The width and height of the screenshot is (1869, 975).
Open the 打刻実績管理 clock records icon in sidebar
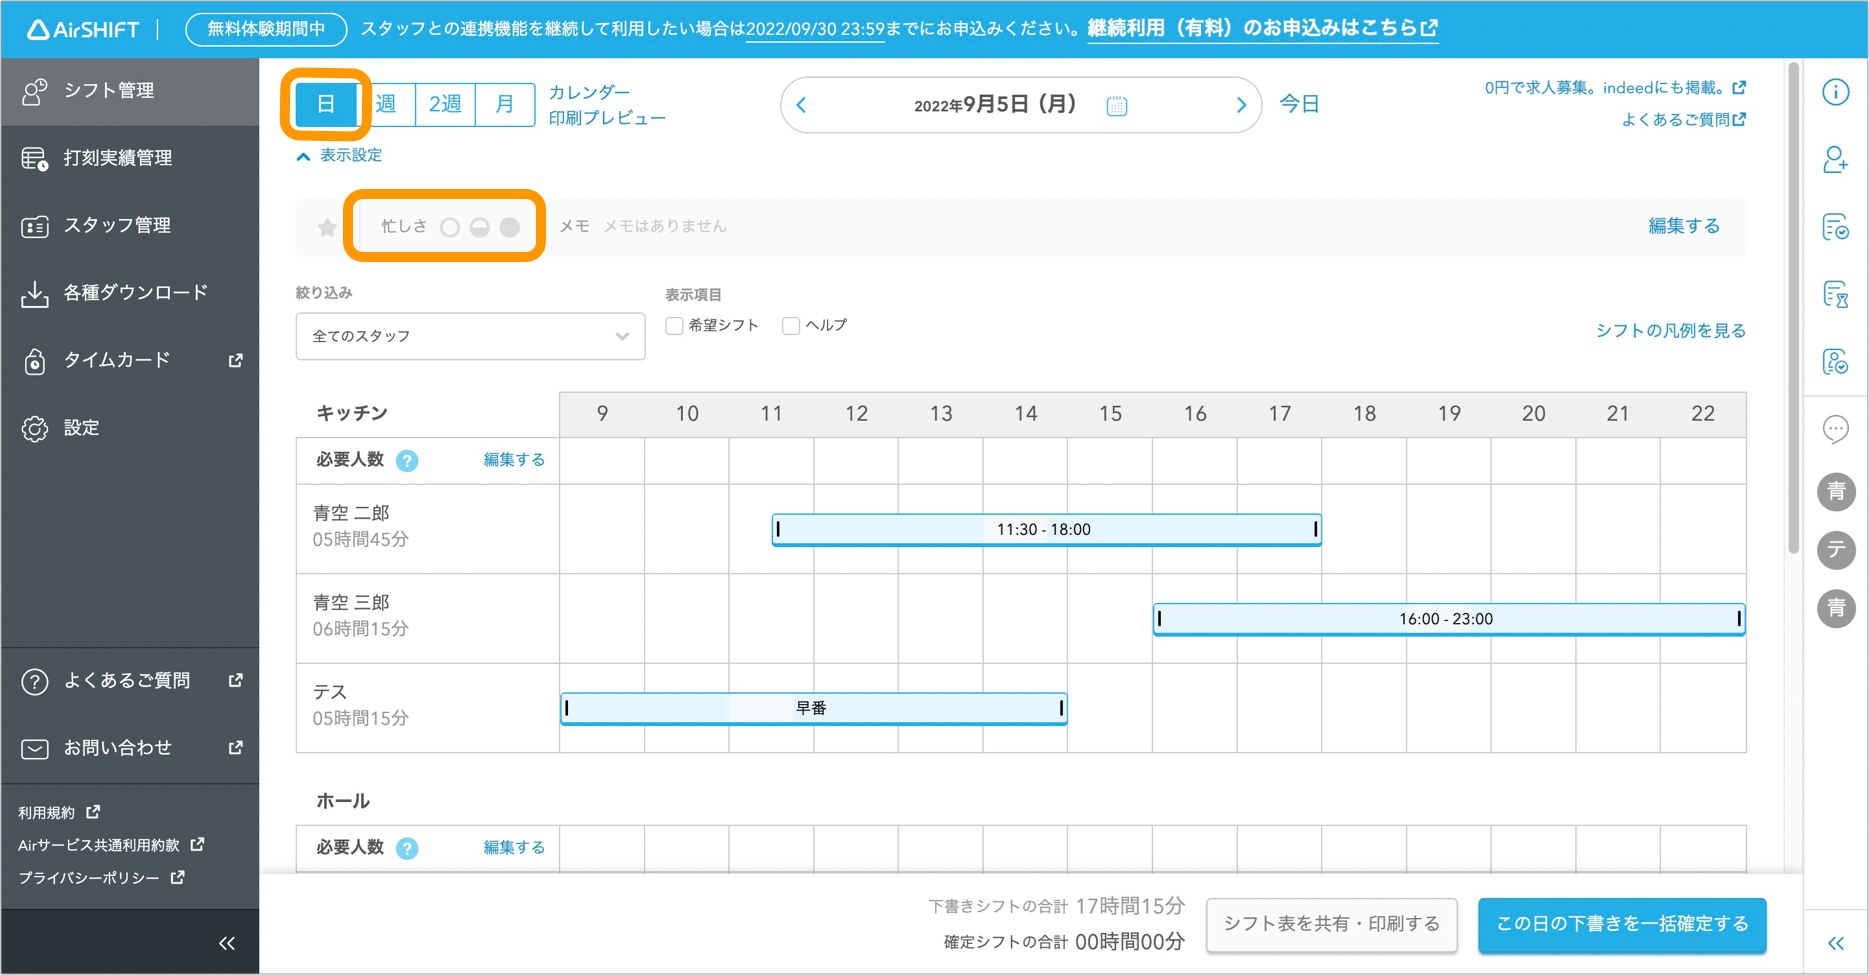(35, 157)
